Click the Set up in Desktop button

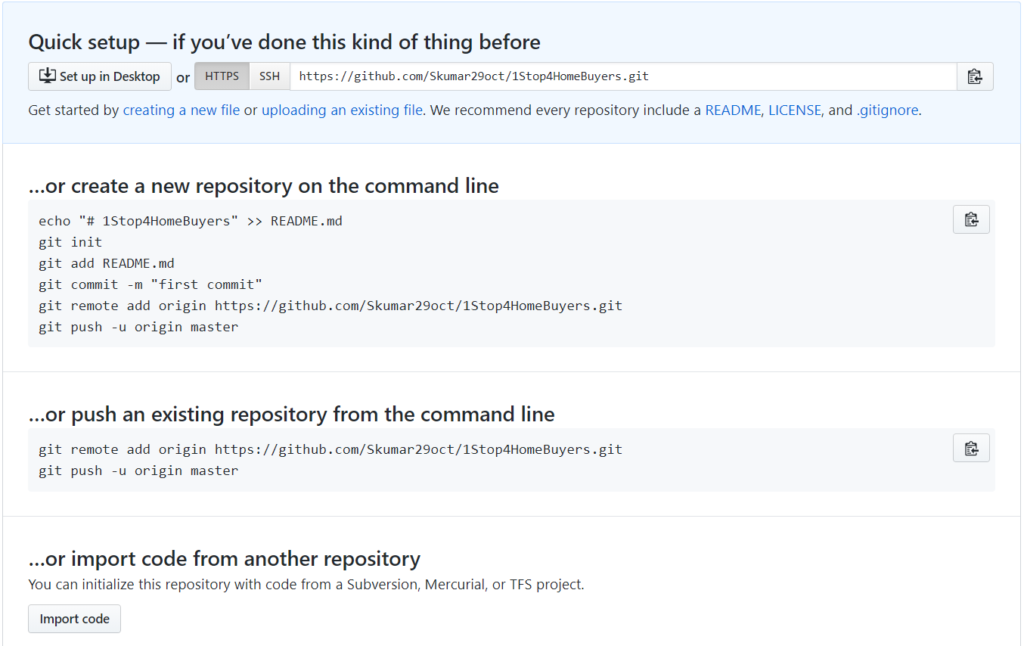[100, 76]
